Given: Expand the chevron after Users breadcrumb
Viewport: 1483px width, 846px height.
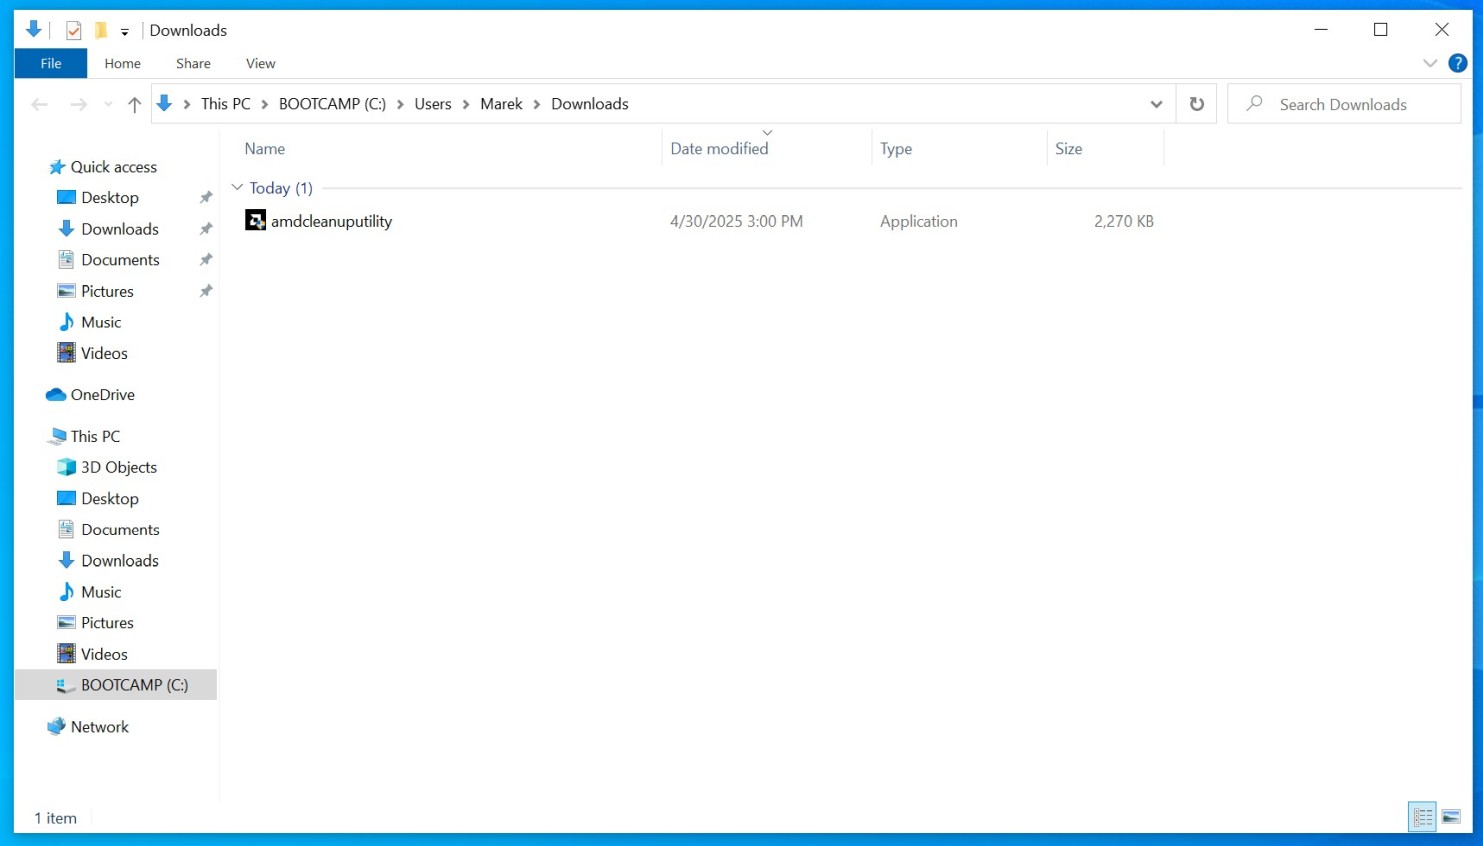Looking at the screenshot, I should click(466, 104).
